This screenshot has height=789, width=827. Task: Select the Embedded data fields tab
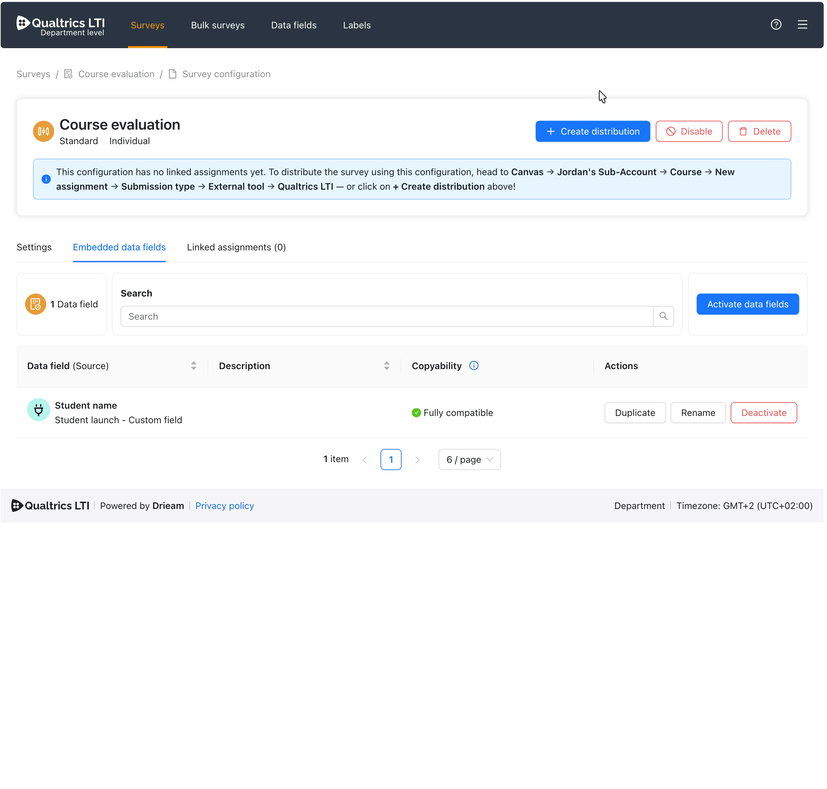pos(119,247)
